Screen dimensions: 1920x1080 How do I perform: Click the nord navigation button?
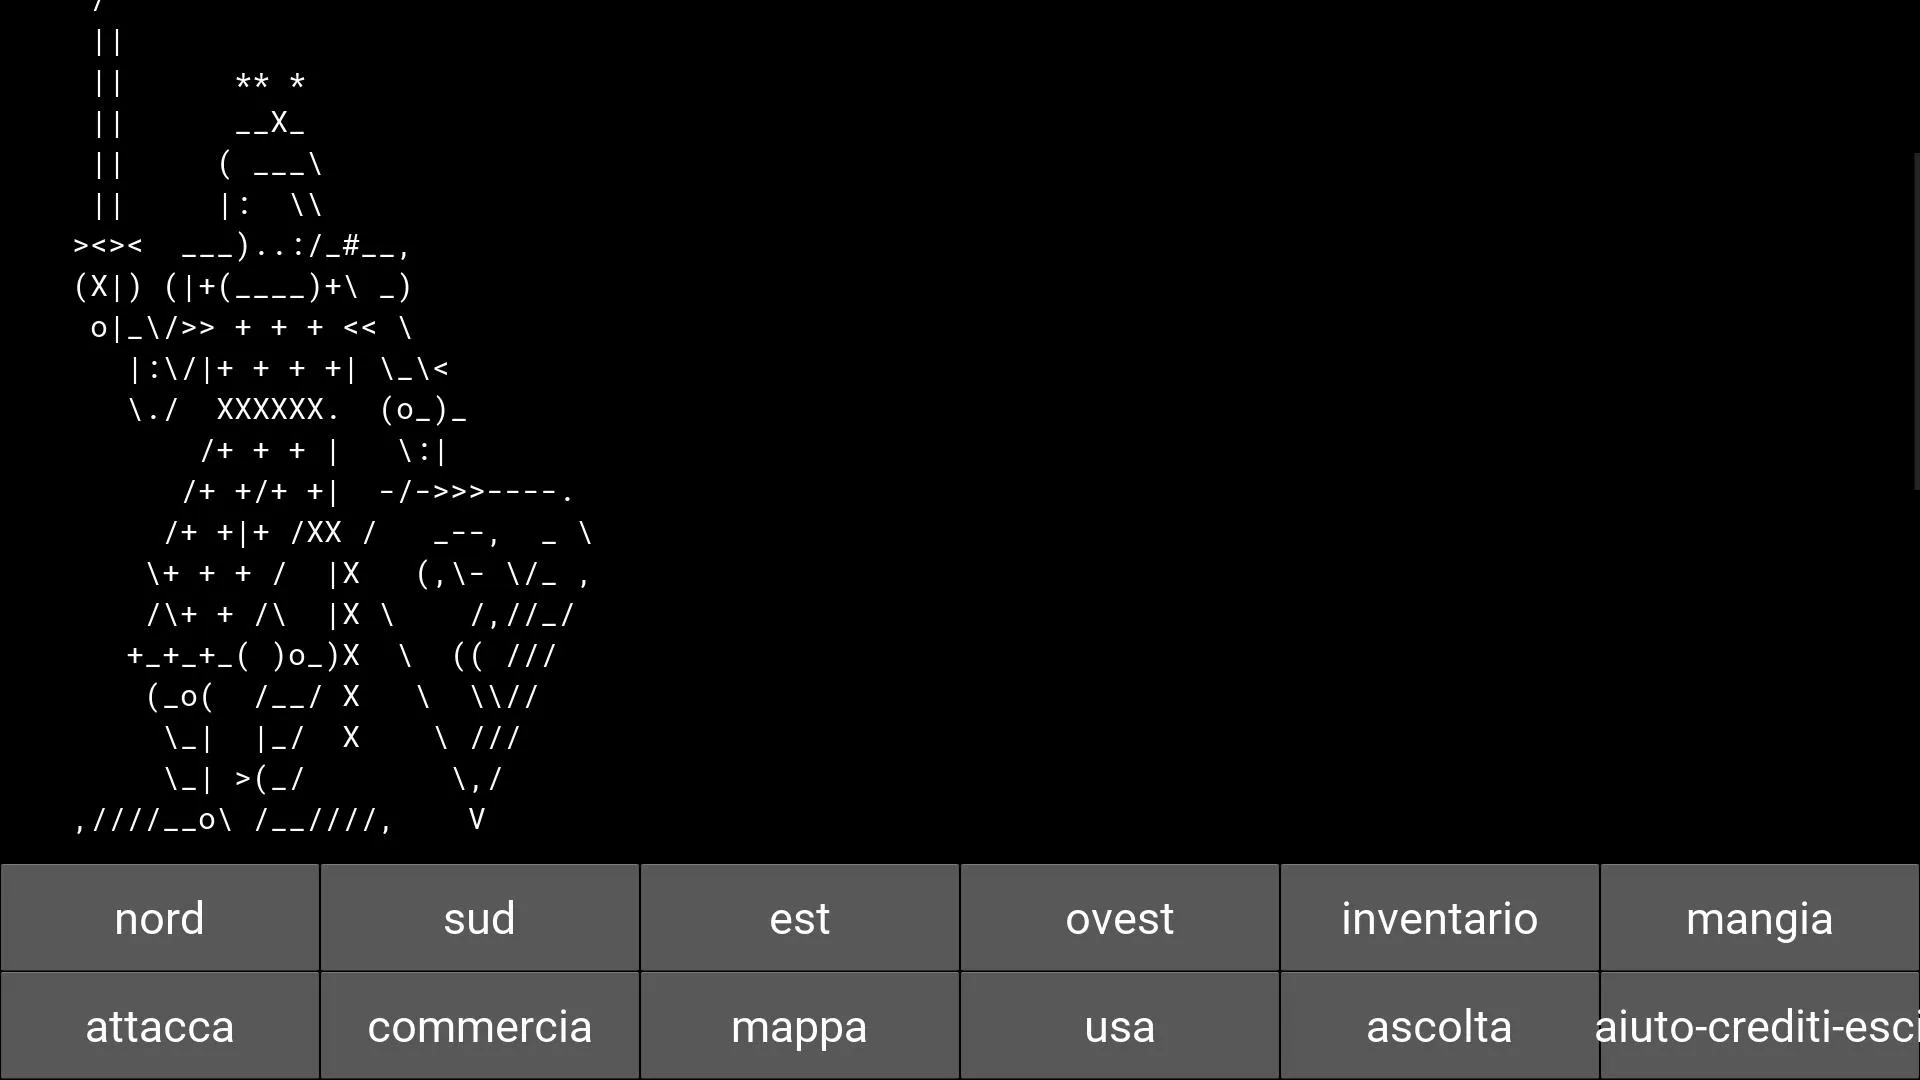click(160, 918)
